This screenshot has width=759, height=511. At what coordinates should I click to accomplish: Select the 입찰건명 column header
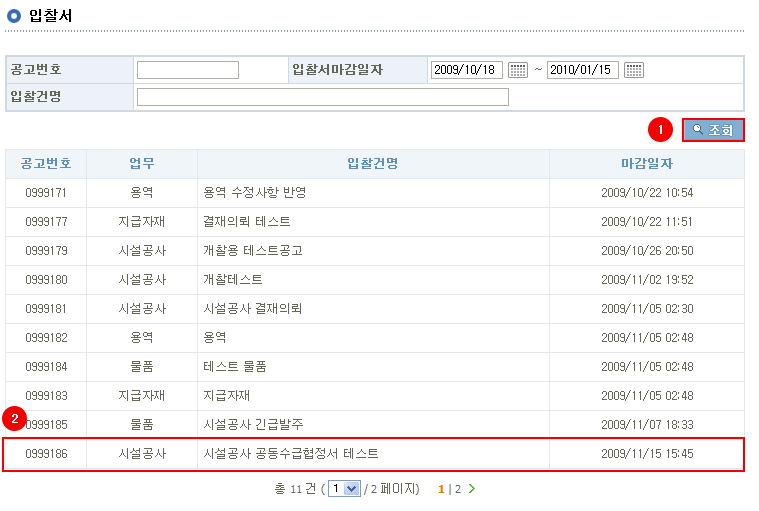pyautogui.click(x=373, y=164)
